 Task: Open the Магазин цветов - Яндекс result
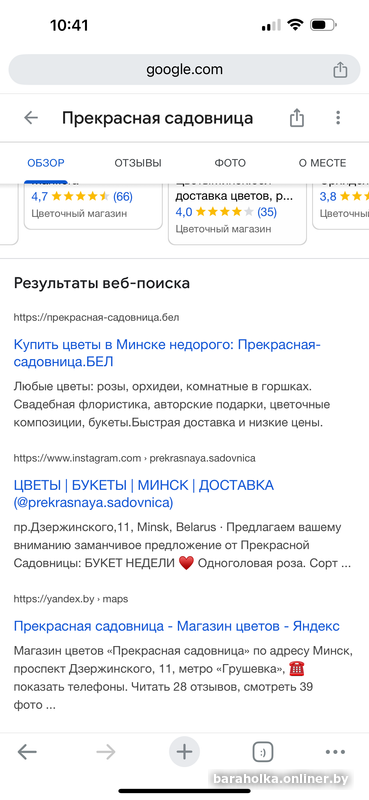point(177,626)
